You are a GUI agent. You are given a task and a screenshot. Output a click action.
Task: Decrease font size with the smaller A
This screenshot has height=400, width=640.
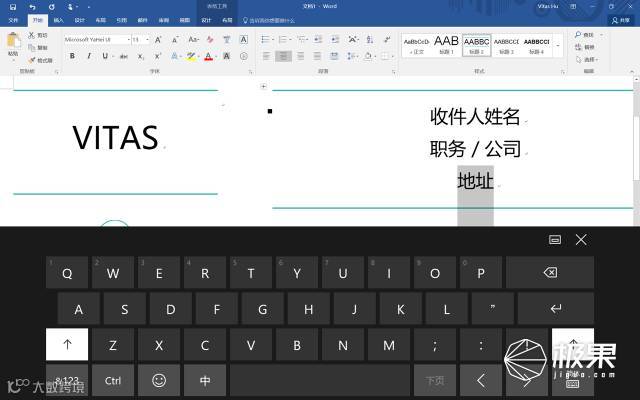tap(175, 40)
